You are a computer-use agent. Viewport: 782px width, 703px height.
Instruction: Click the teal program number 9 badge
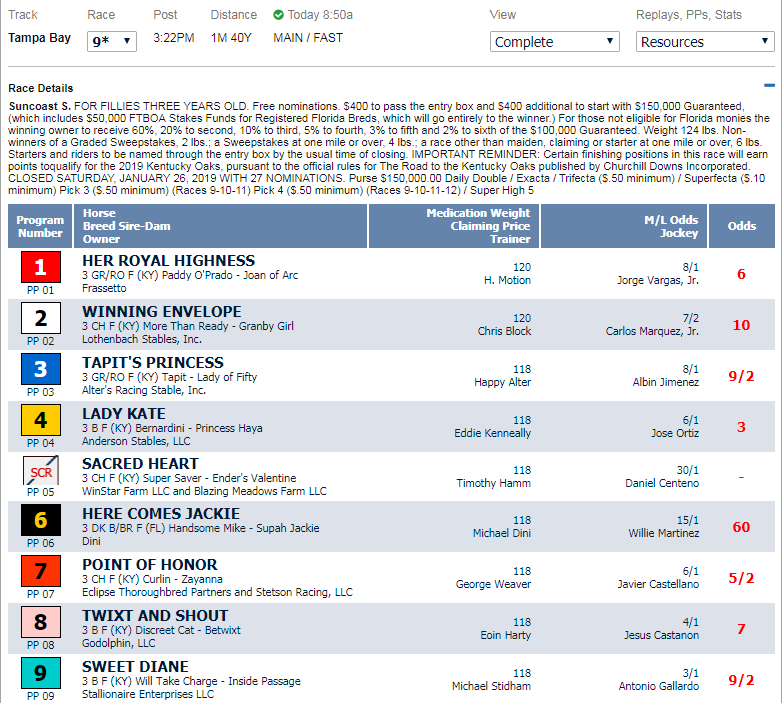point(41,674)
